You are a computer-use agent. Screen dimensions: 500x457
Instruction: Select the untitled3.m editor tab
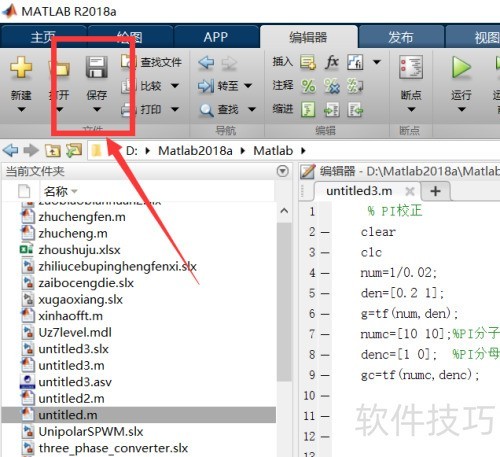point(359,191)
